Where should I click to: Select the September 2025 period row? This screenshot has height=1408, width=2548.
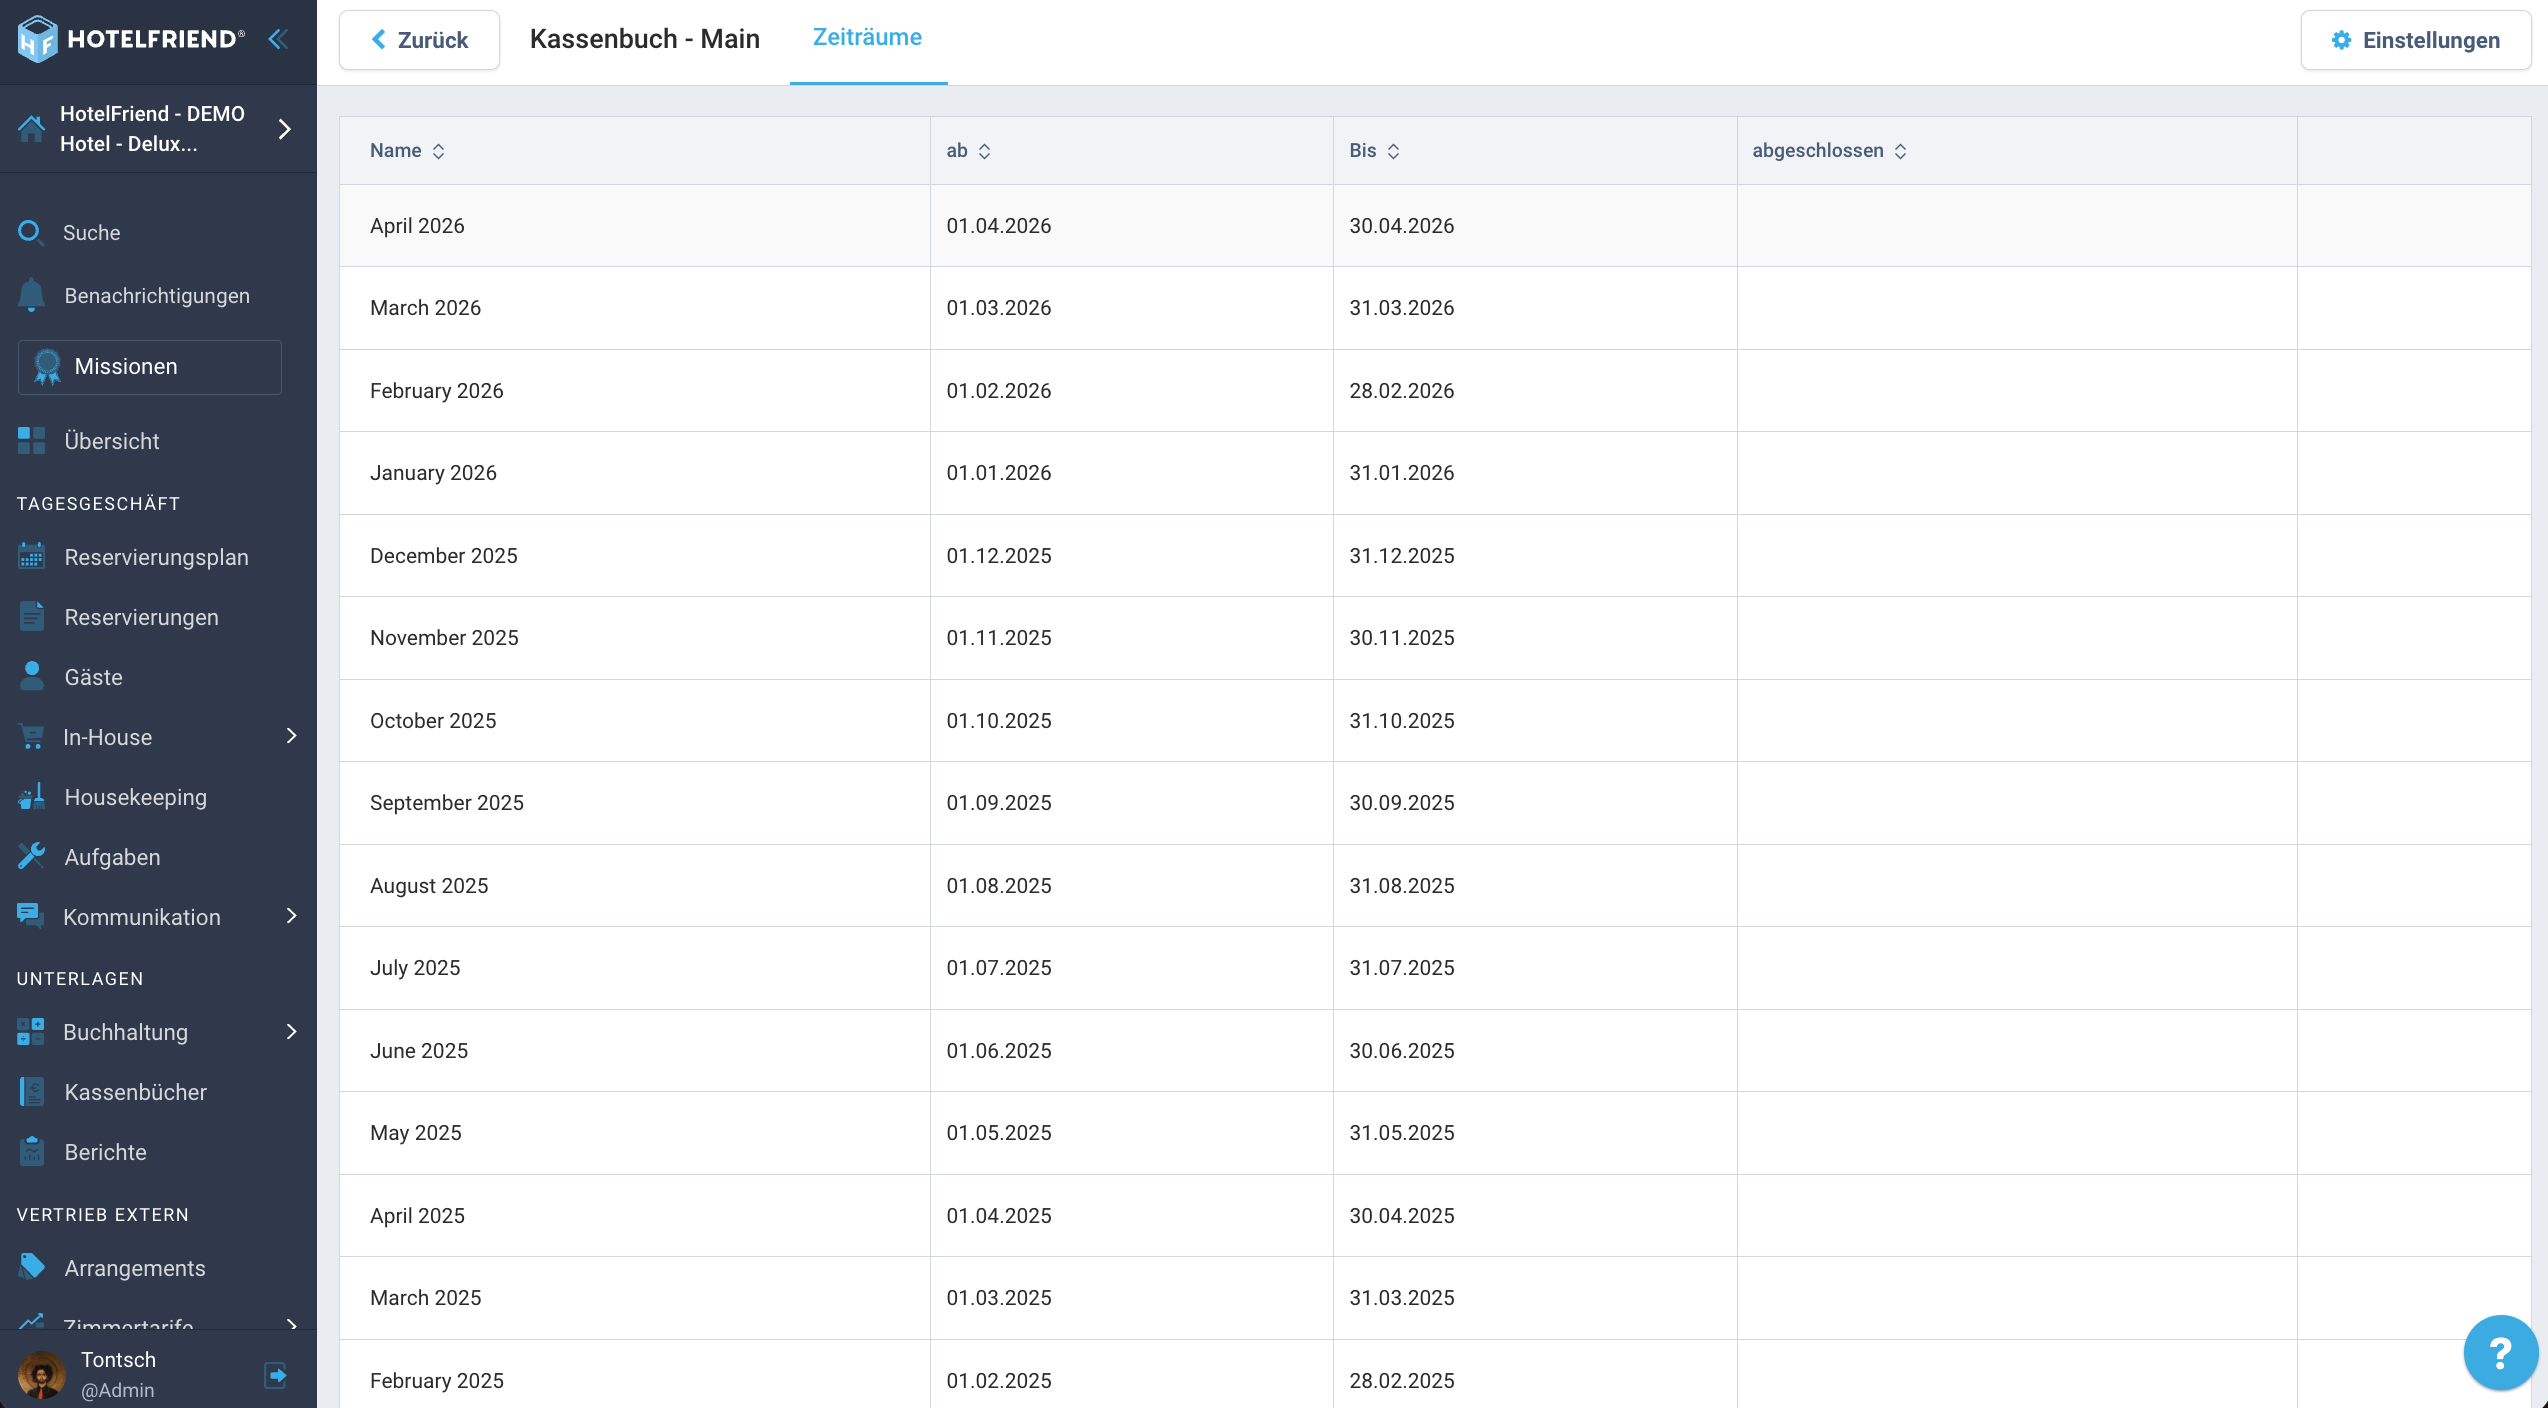point(1435,803)
